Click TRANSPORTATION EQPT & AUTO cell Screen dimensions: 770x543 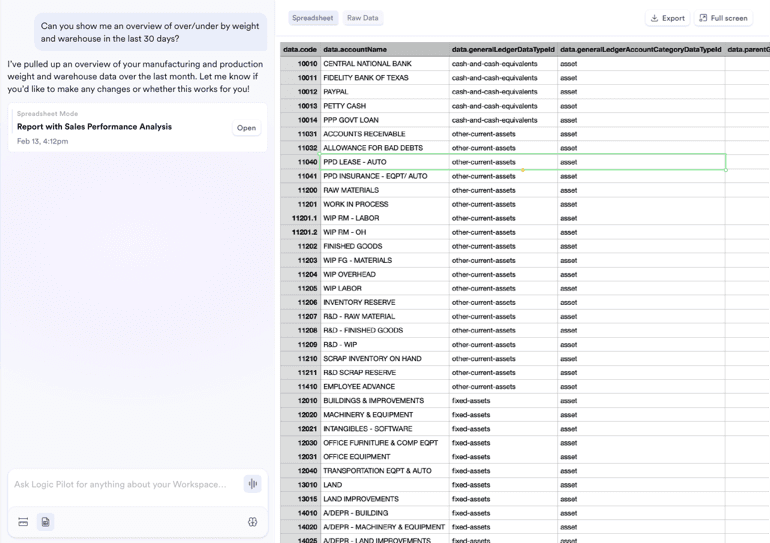tap(385, 471)
